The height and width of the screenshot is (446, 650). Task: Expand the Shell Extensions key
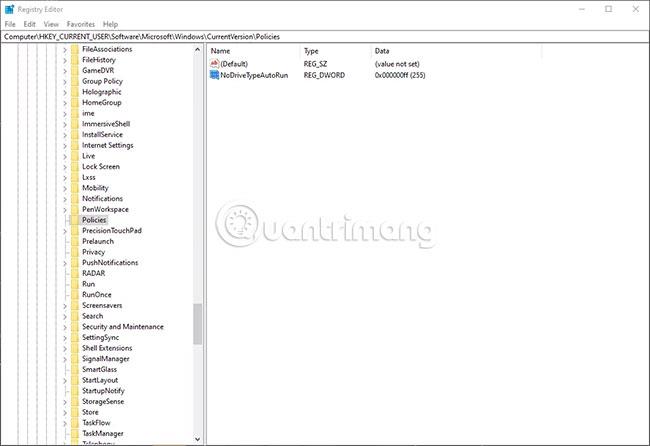[x=65, y=348]
